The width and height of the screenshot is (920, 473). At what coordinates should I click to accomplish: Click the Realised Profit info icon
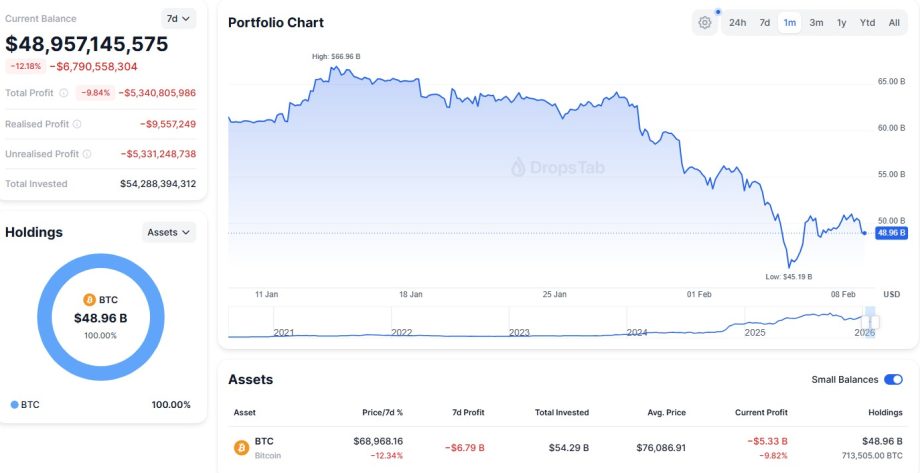77,124
